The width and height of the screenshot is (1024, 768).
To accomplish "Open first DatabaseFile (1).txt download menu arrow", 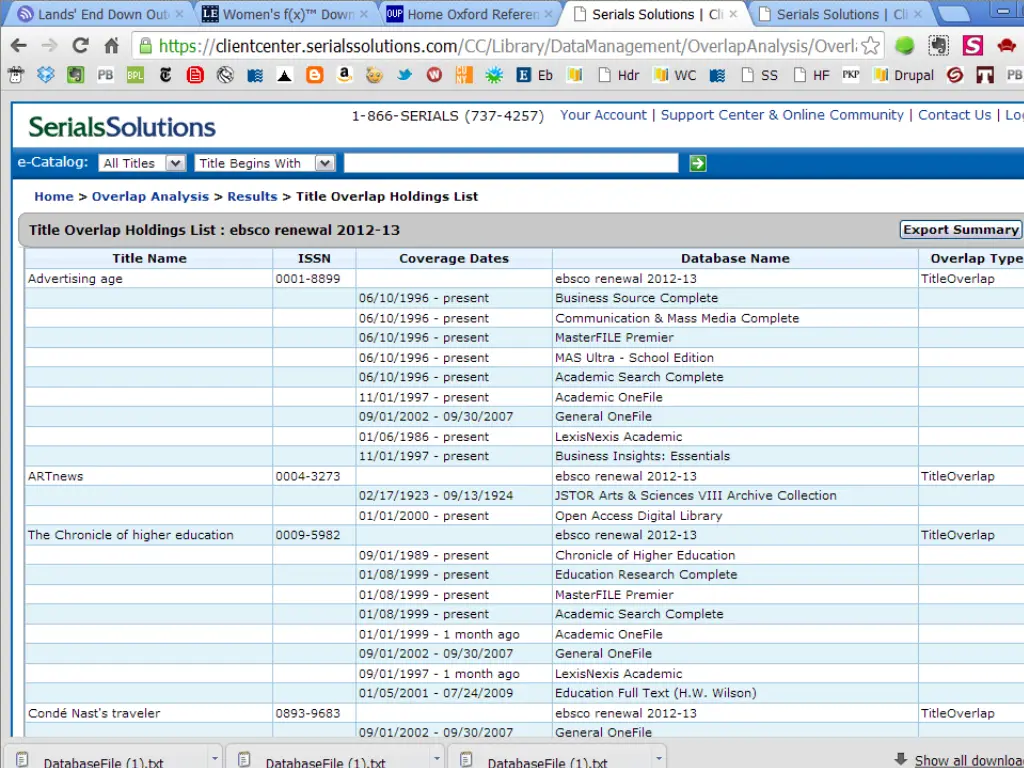I will tap(215, 758).
